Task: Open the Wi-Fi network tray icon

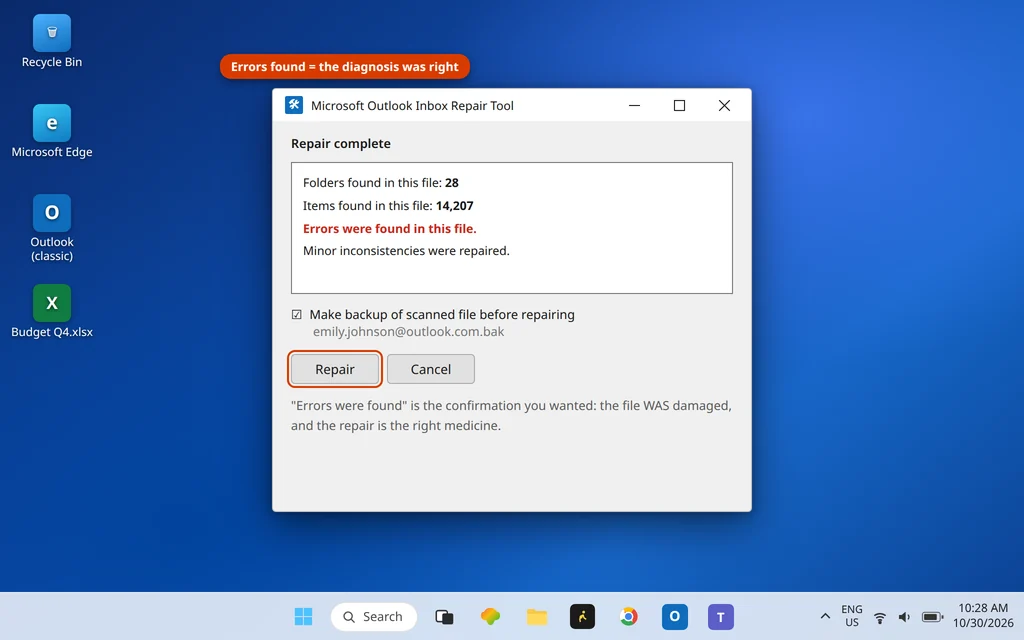Action: (x=880, y=617)
